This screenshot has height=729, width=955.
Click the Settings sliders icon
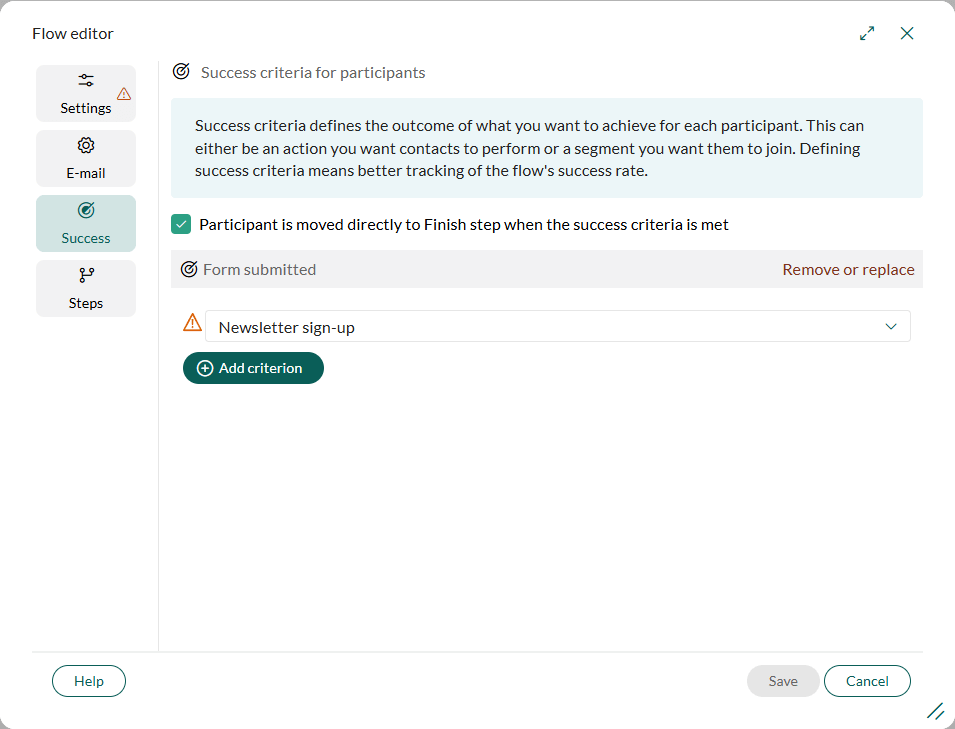point(86,80)
